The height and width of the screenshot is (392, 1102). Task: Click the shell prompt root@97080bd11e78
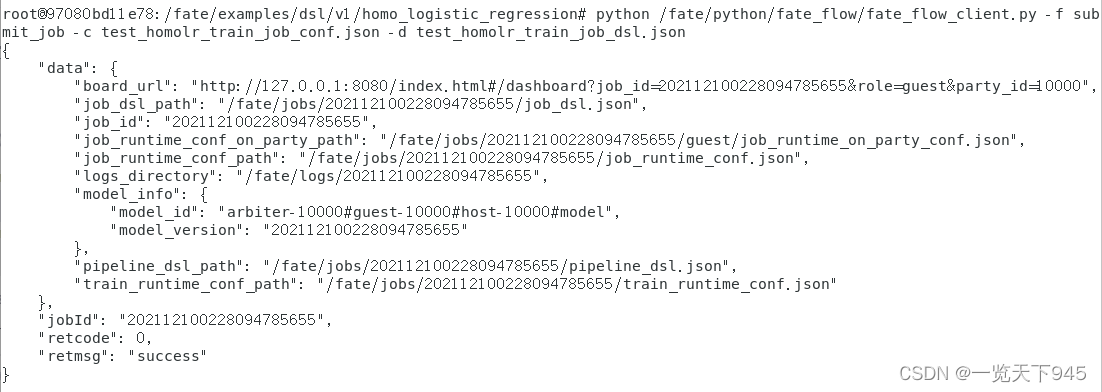click(x=79, y=15)
